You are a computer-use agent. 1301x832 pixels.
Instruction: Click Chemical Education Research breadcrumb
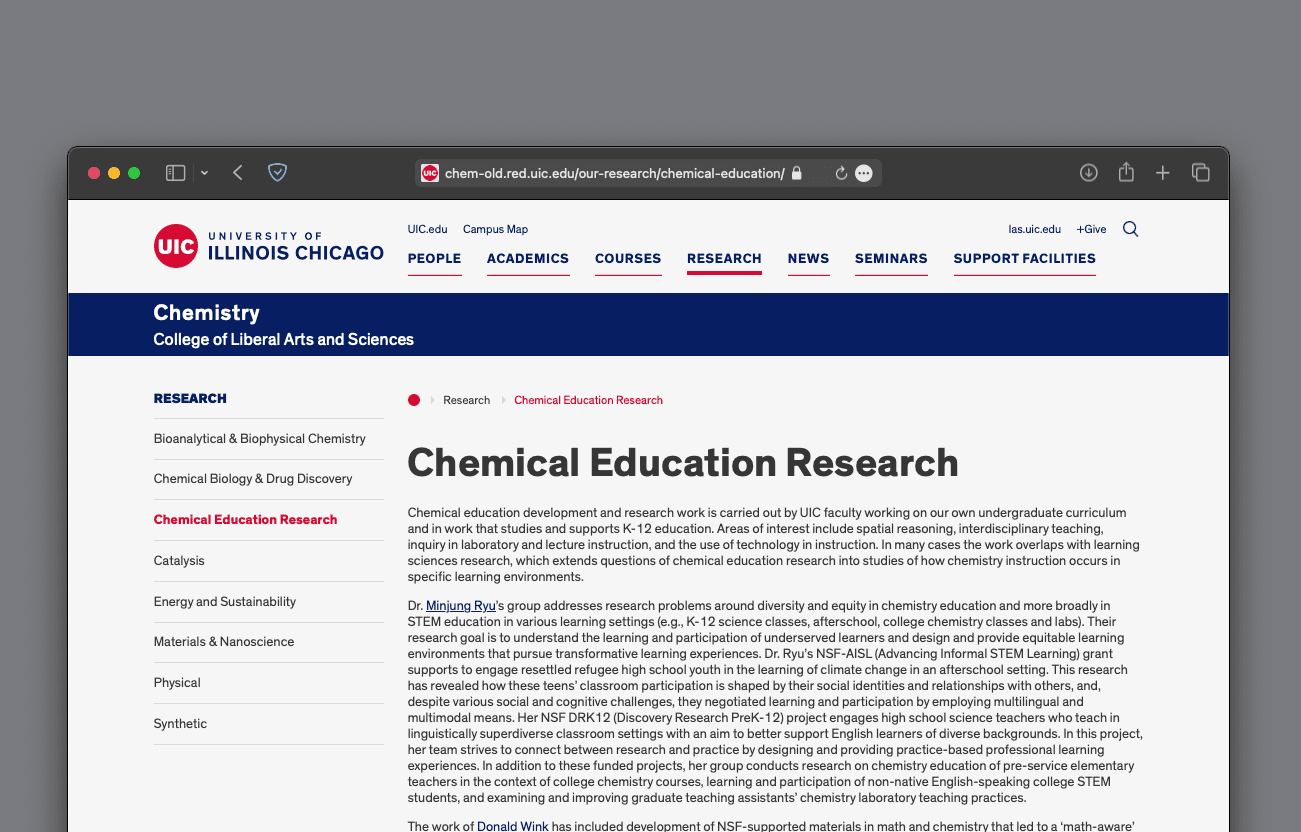pyautogui.click(x=589, y=400)
